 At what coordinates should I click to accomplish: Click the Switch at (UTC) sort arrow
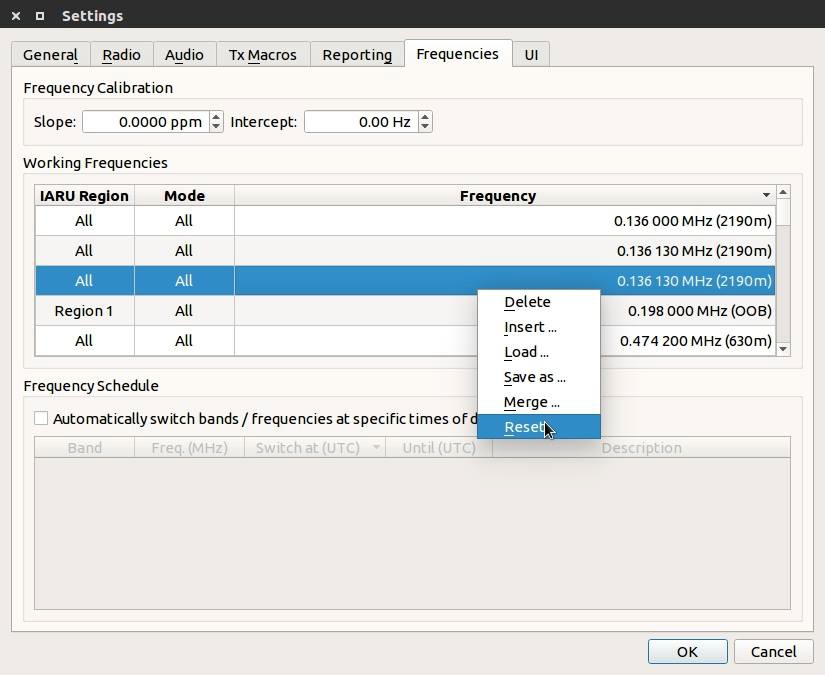376,448
